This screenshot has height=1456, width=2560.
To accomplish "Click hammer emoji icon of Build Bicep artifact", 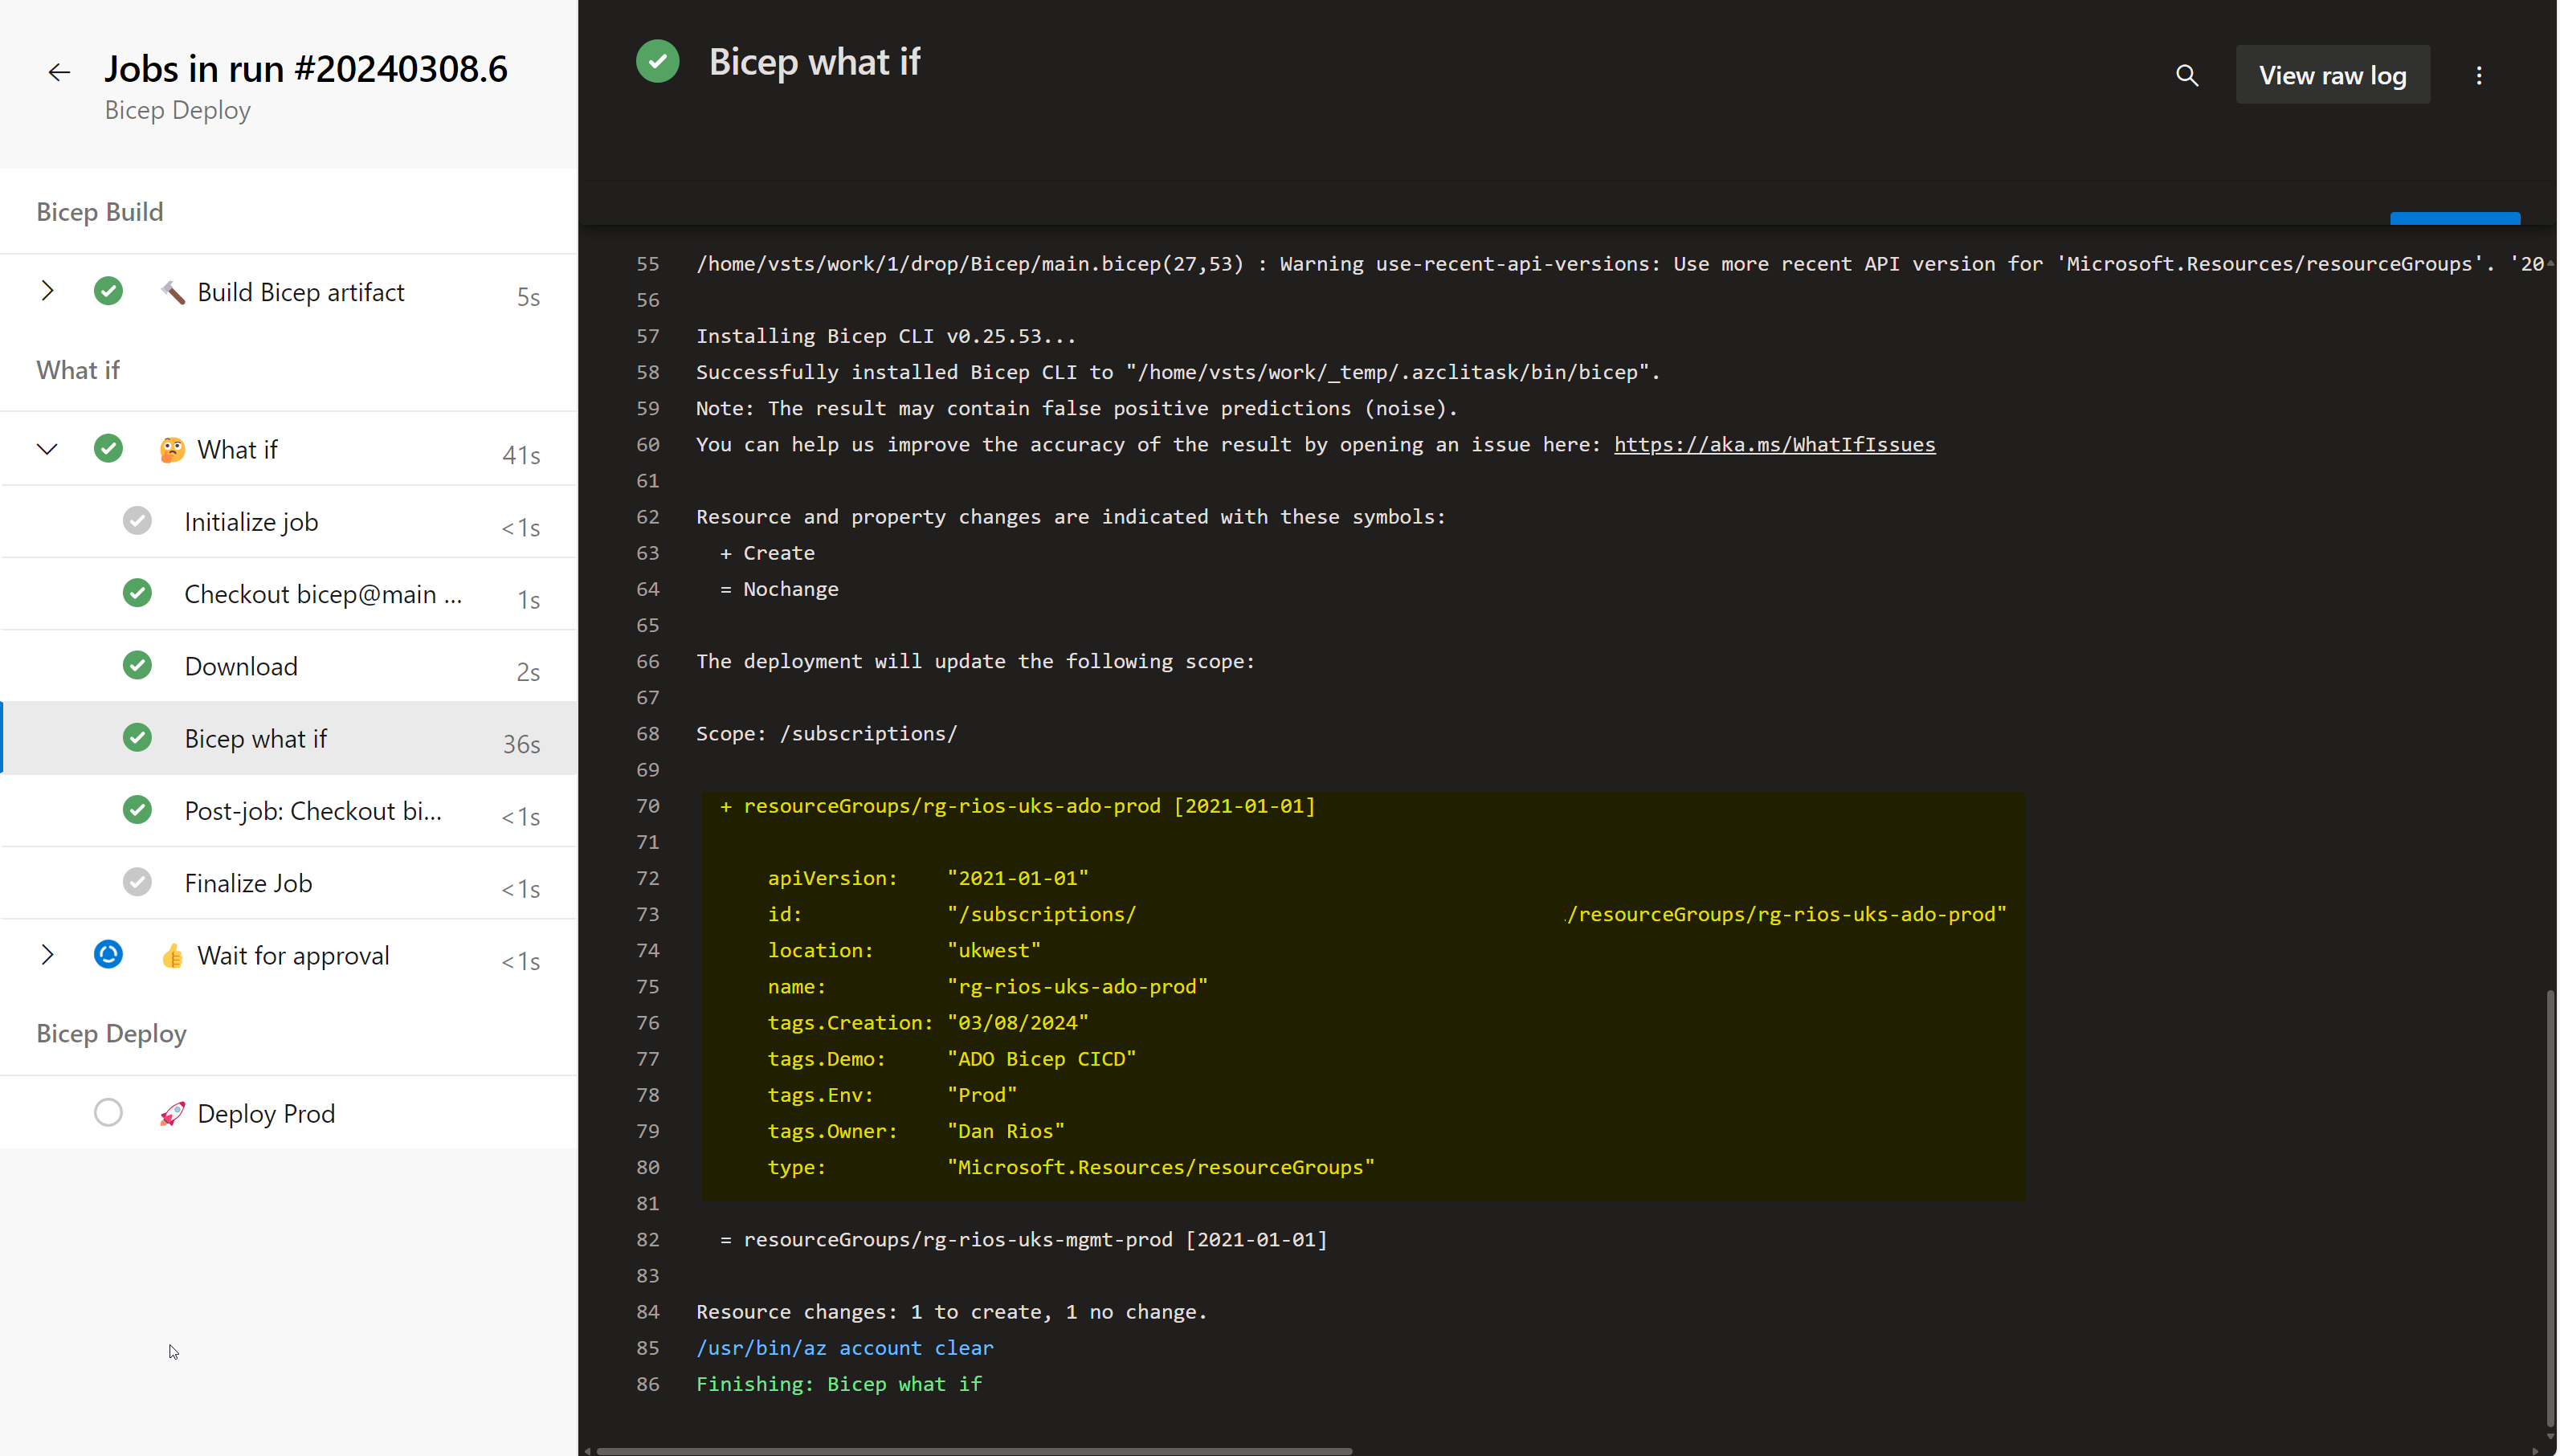I will (x=173, y=292).
